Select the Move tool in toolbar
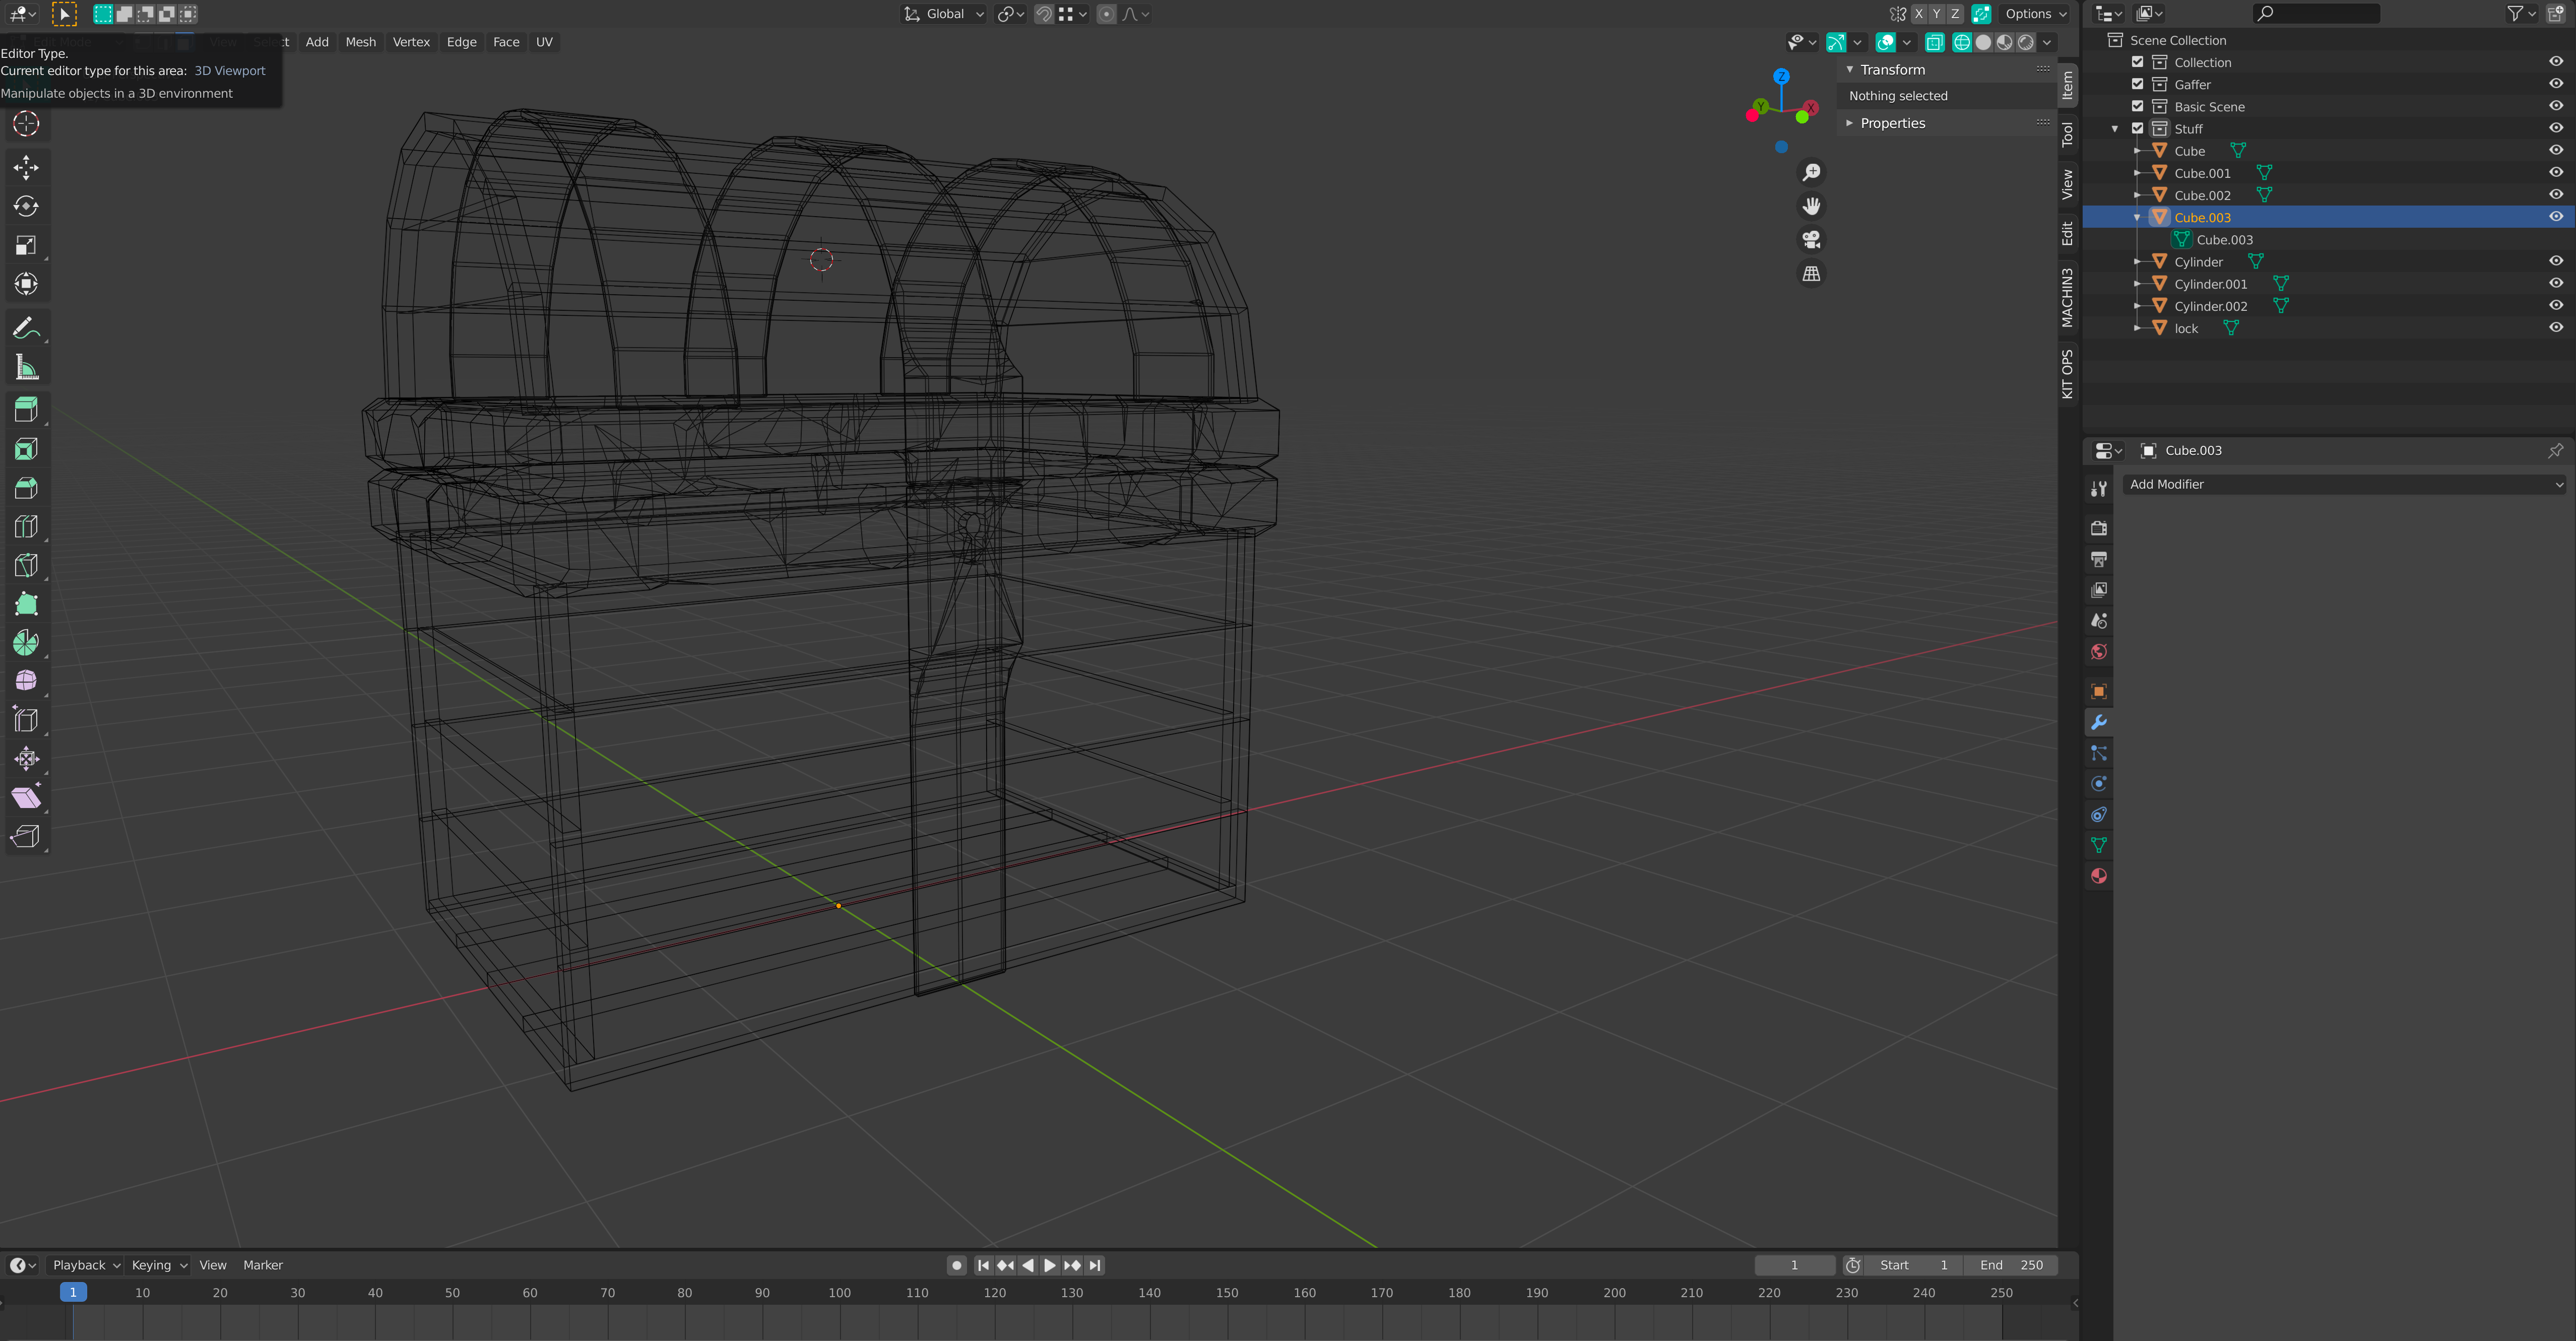The image size is (2576, 1341). coord(26,167)
